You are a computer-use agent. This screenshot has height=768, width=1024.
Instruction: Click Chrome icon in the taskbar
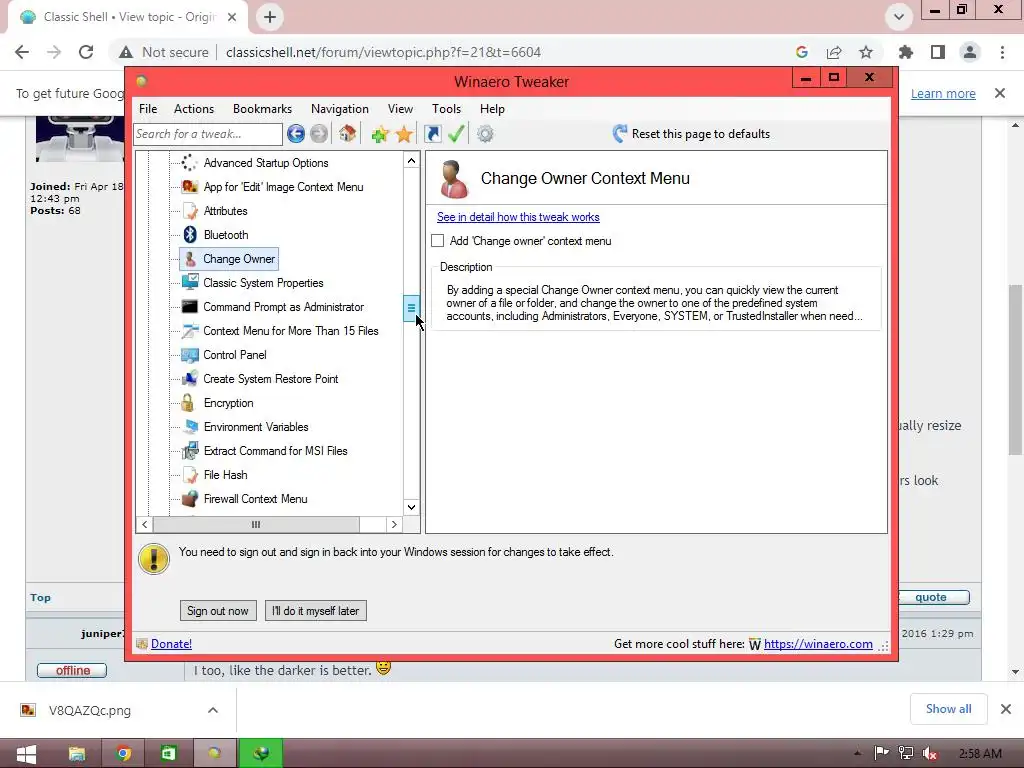[123, 754]
